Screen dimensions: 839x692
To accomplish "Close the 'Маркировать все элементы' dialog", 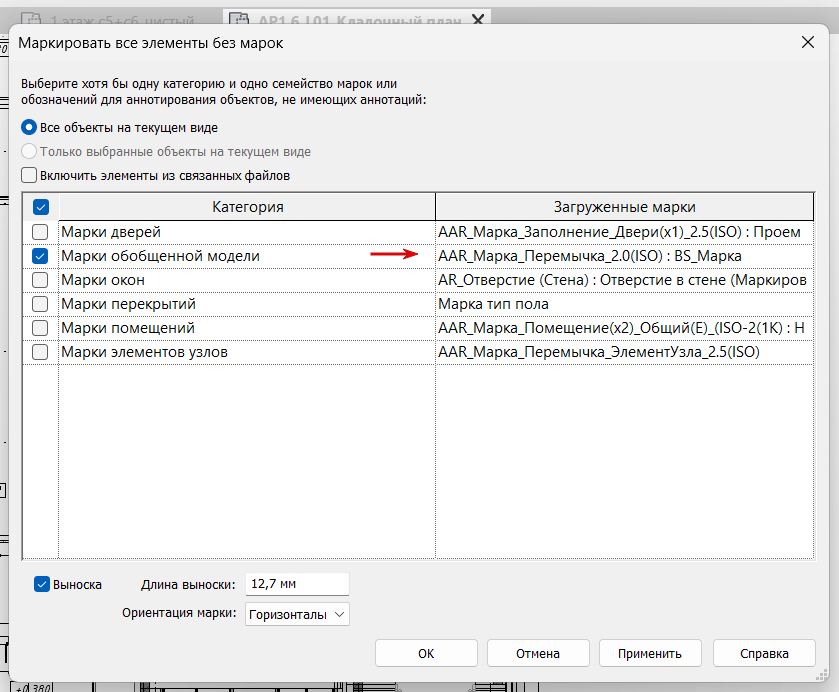I will (808, 42).
